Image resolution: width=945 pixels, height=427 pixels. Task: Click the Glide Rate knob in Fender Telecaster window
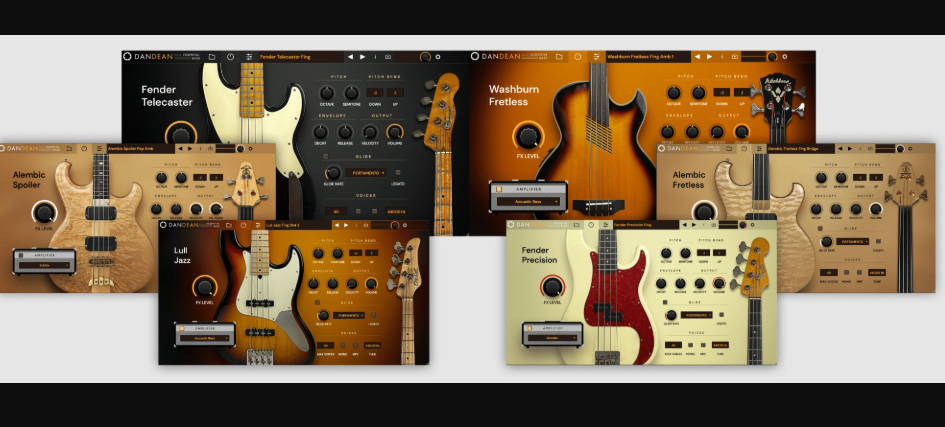point(333,172)
